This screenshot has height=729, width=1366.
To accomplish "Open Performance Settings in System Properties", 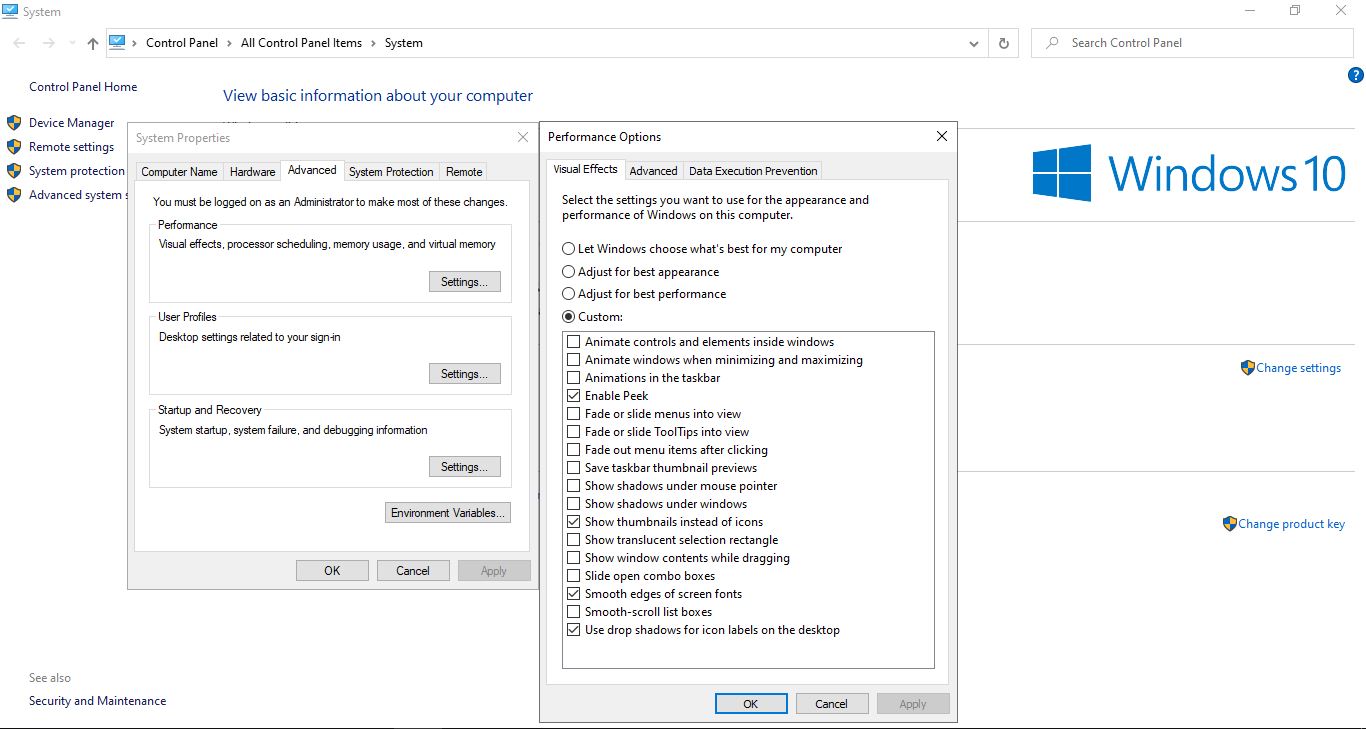I will [464, 282].
